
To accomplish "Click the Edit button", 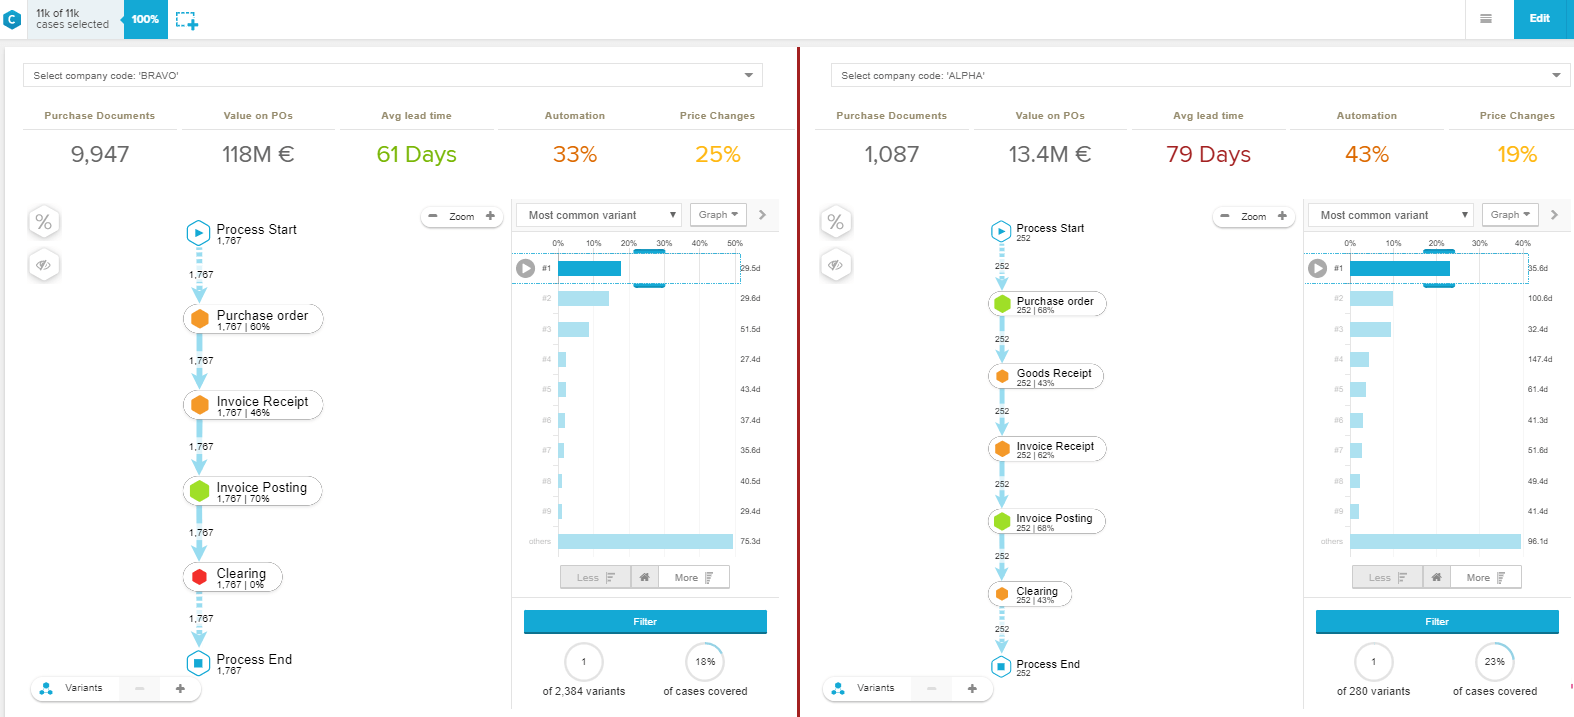I will (1539, 19).
